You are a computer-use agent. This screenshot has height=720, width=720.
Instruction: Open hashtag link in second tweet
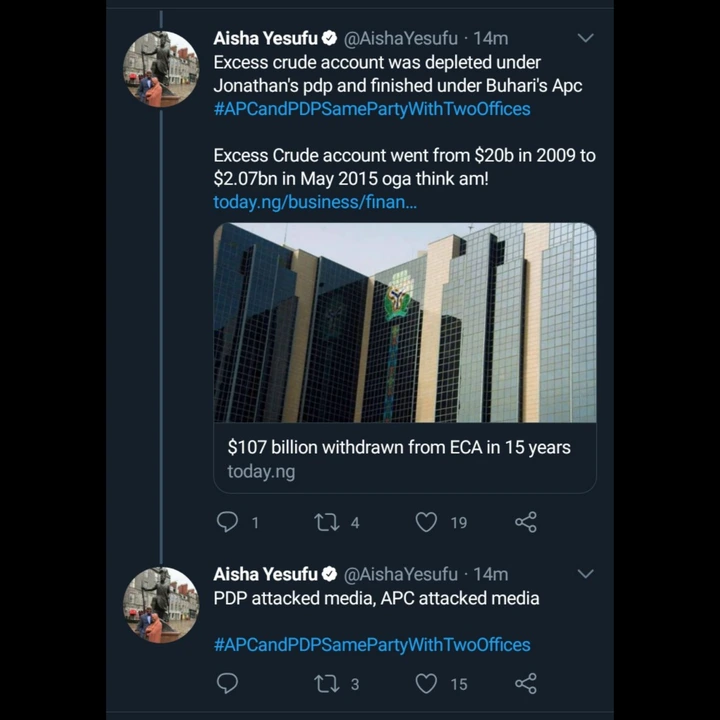[372, 645]
